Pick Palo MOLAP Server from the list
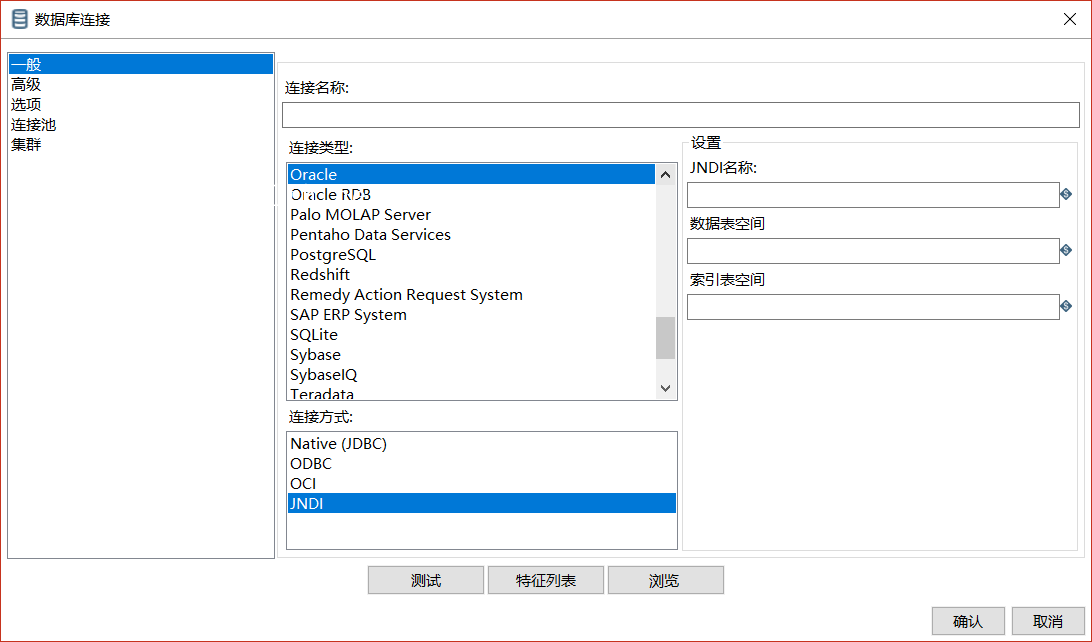 471,214
